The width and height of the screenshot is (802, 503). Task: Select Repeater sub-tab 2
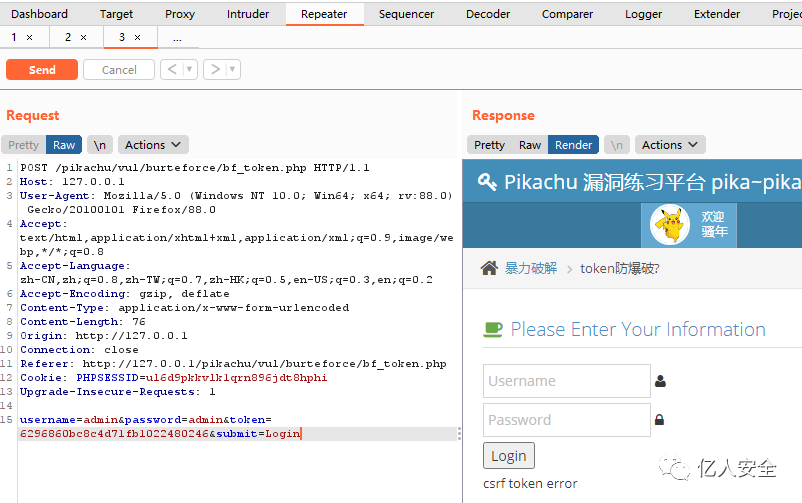click(x=68, y=37)
